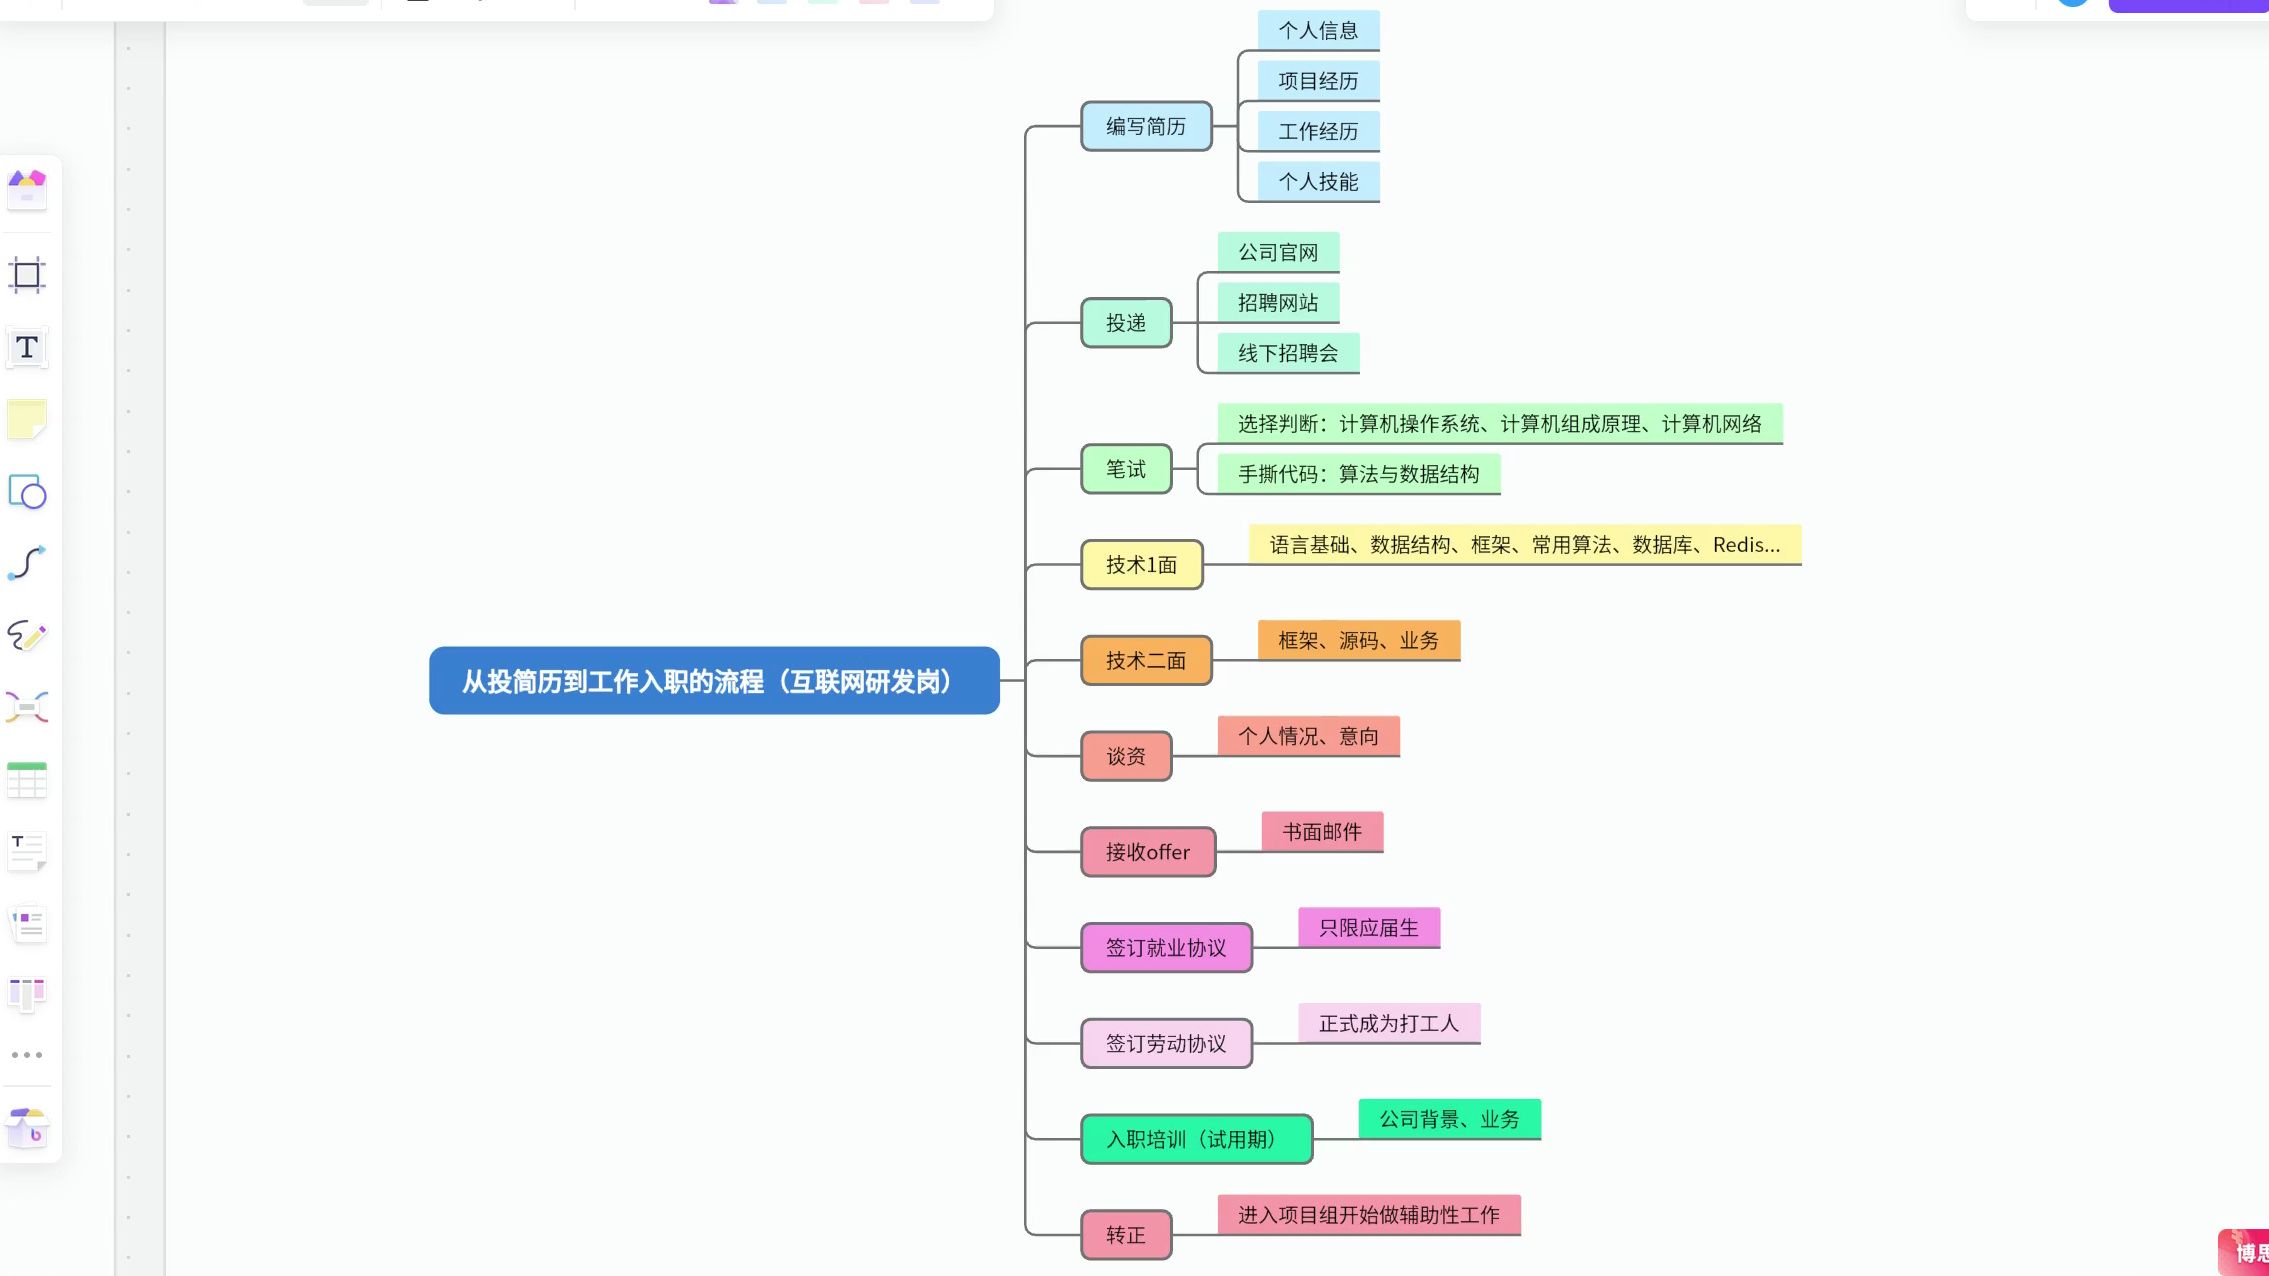Image resolution: width=2269 pixels, height=1276 pixels.
Task: Select the central topic about 互联网研发岗
Action: point(714,681)
